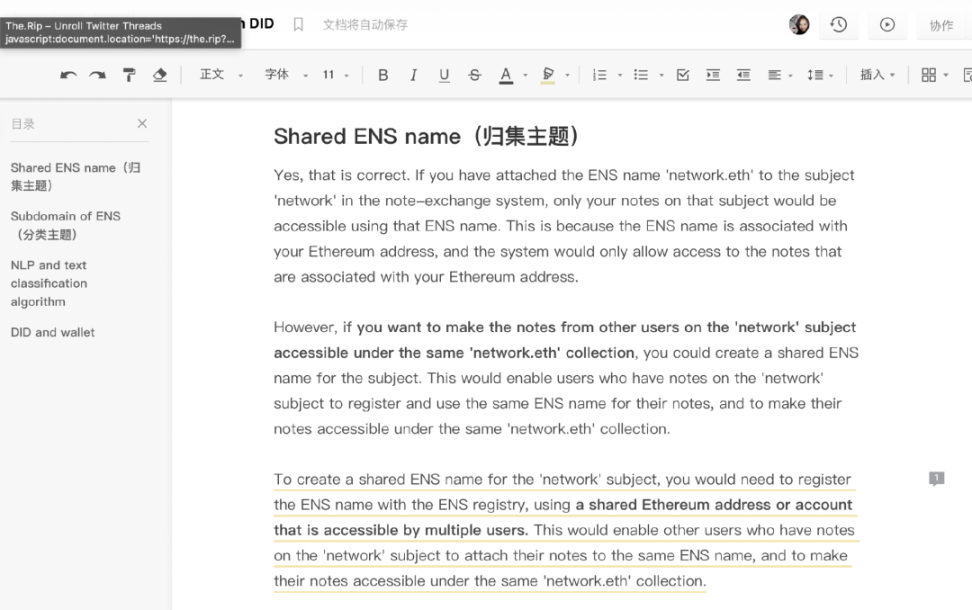972x610 pixels.
Task: Click the clear formatting eraser icon
Action: (159, 75)
